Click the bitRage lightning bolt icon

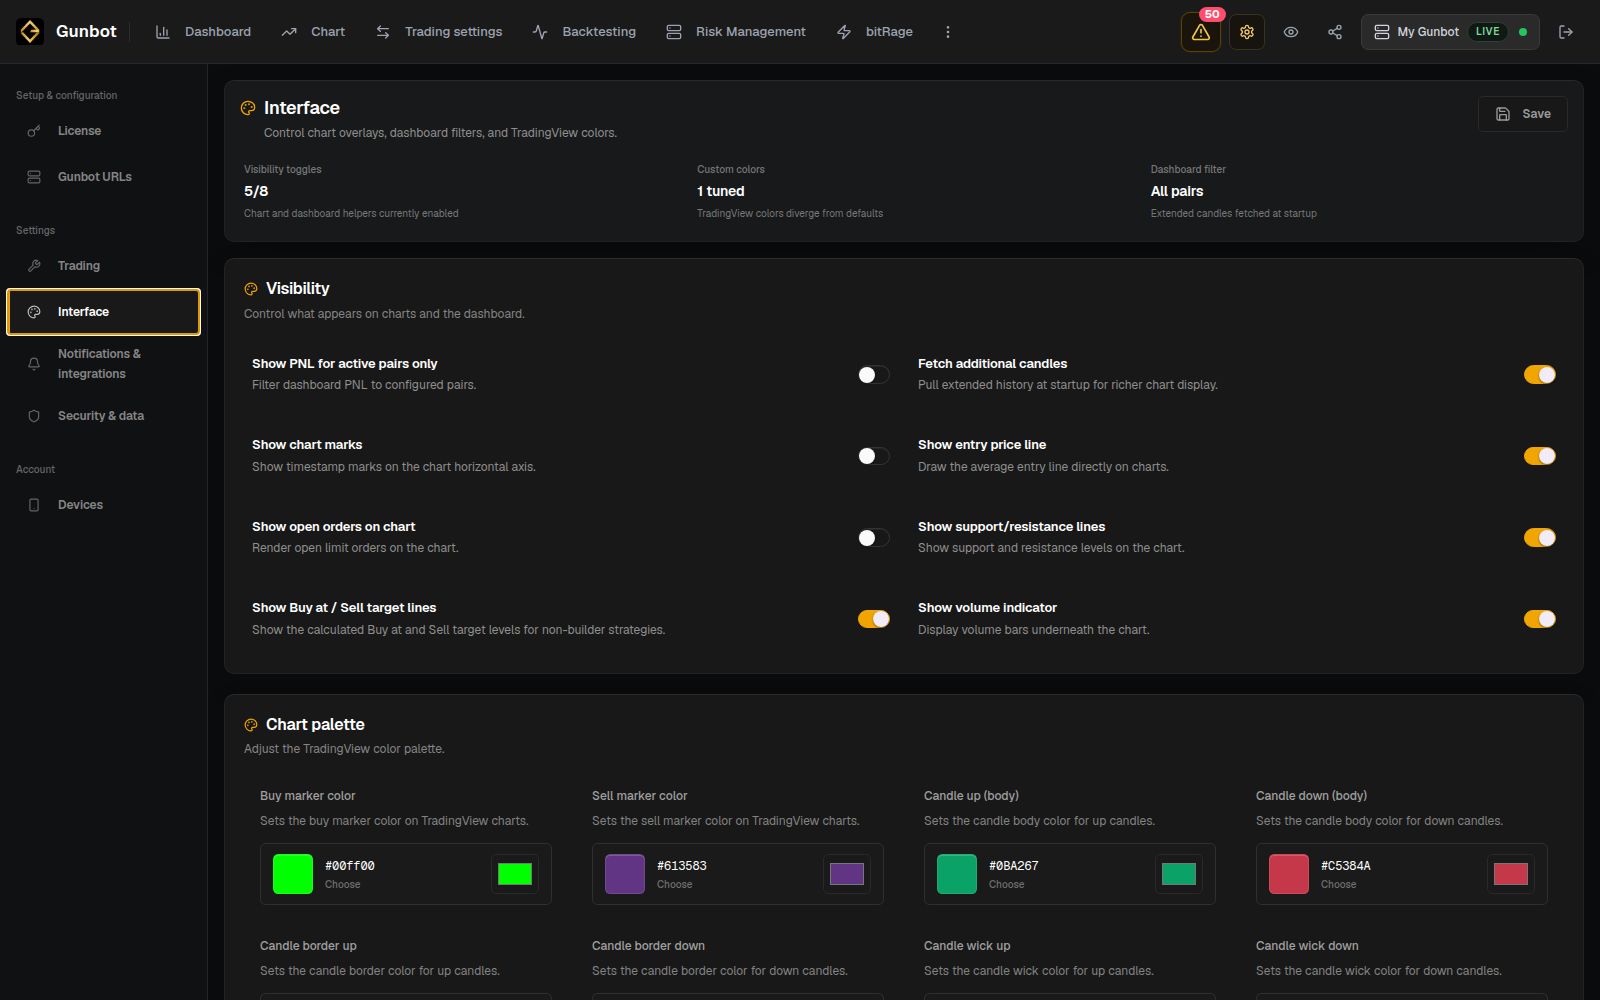[844, 32]
